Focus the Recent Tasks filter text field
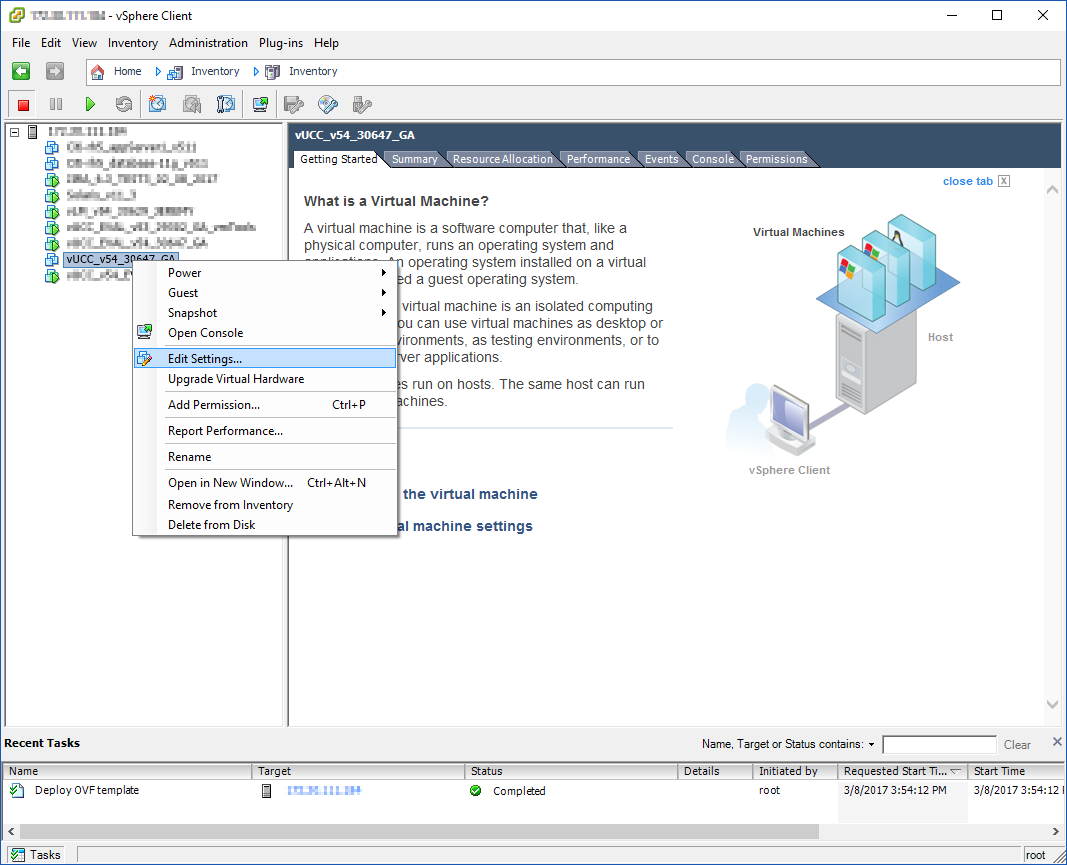This screenshot has height=865, width=1067. tap(939, 745)
